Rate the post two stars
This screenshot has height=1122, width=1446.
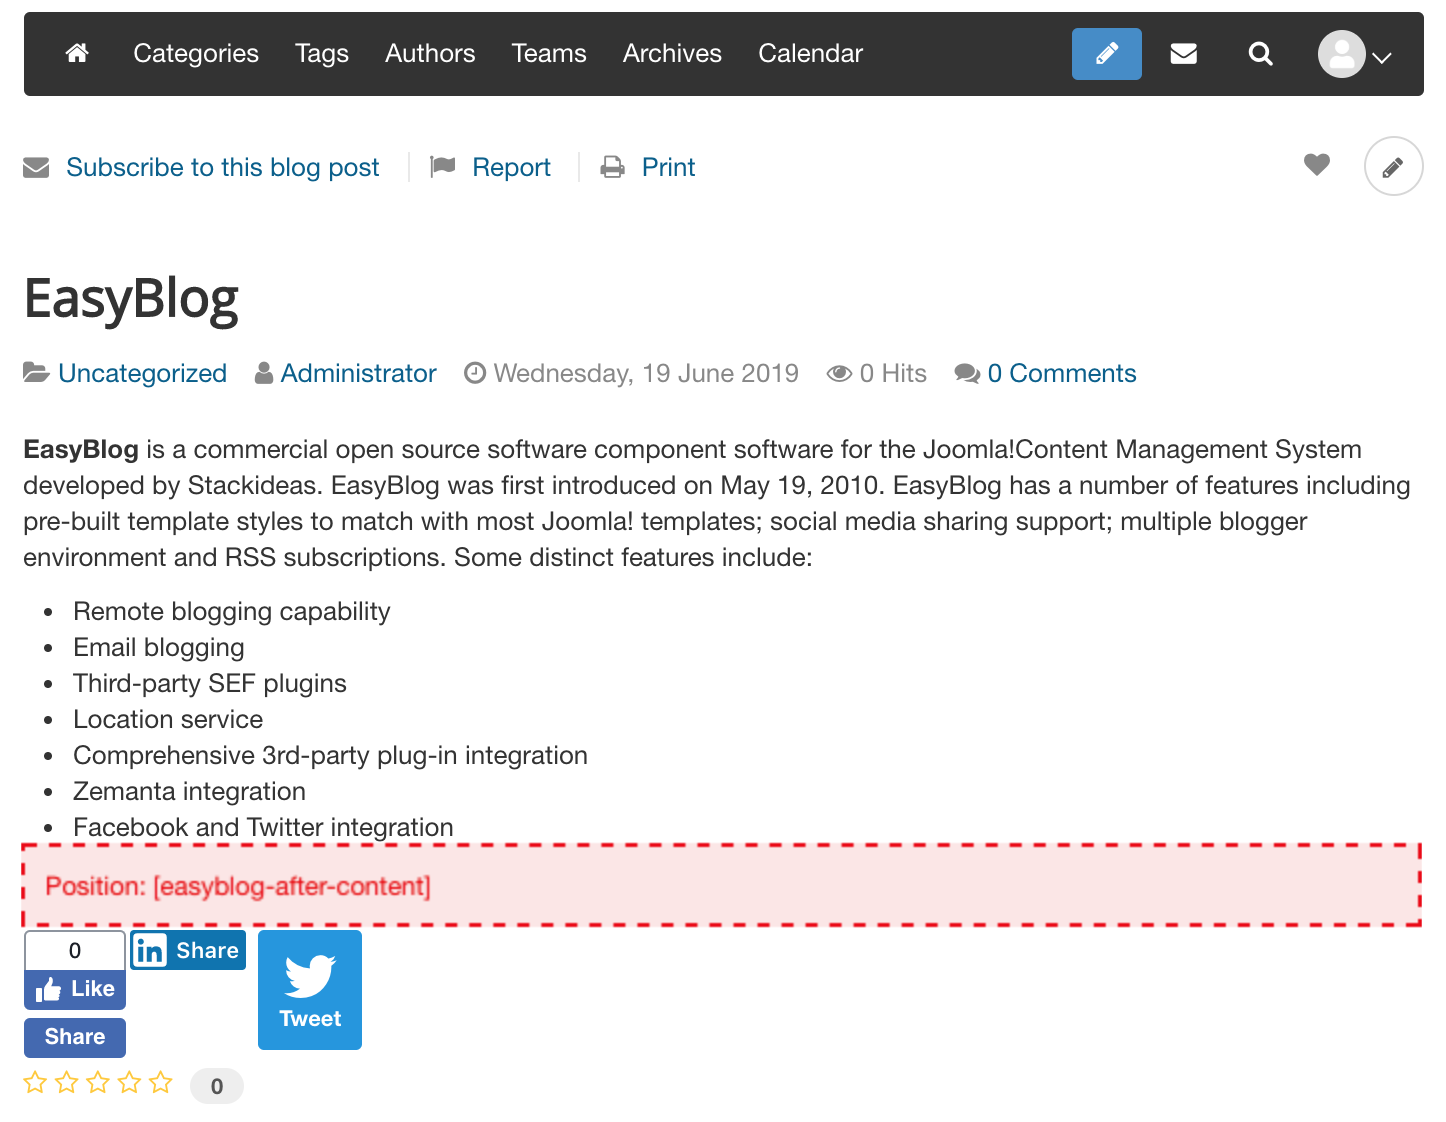pos(67,1082)
